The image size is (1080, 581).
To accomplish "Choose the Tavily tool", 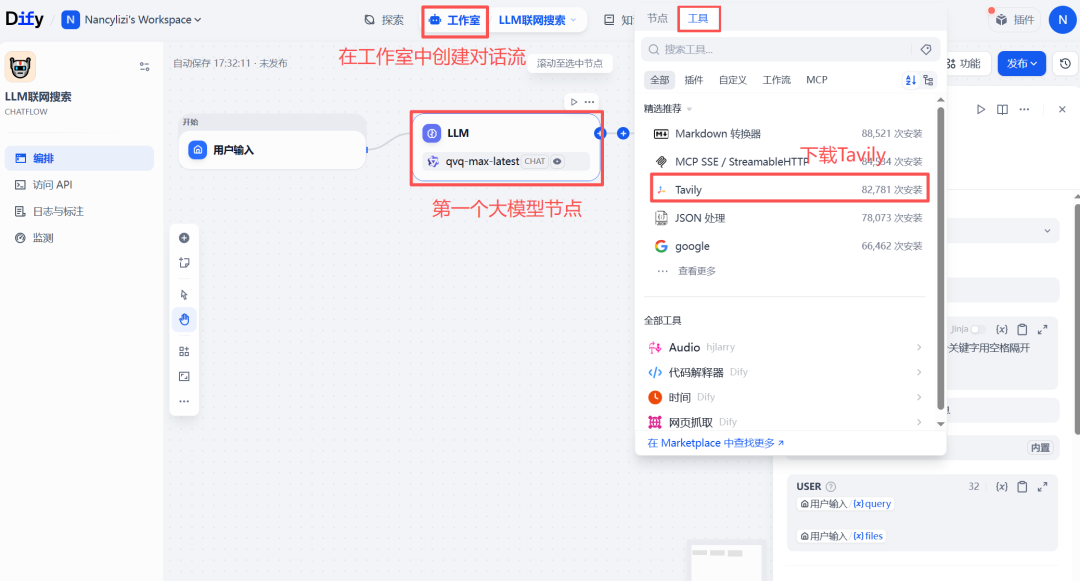I will pos(789,189).
